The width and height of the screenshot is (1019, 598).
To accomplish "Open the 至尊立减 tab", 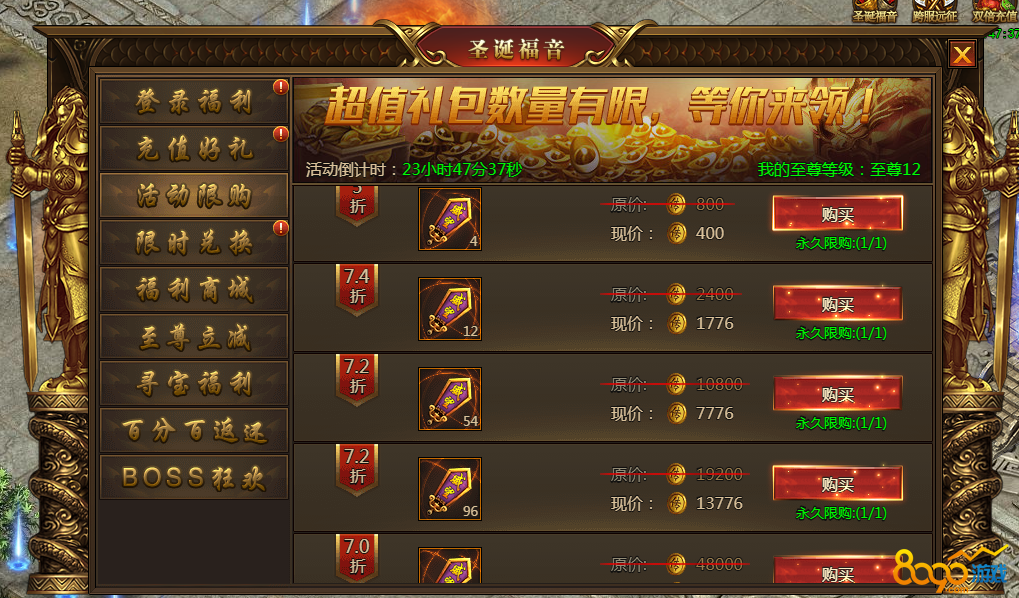I will [x=194, y=337].
